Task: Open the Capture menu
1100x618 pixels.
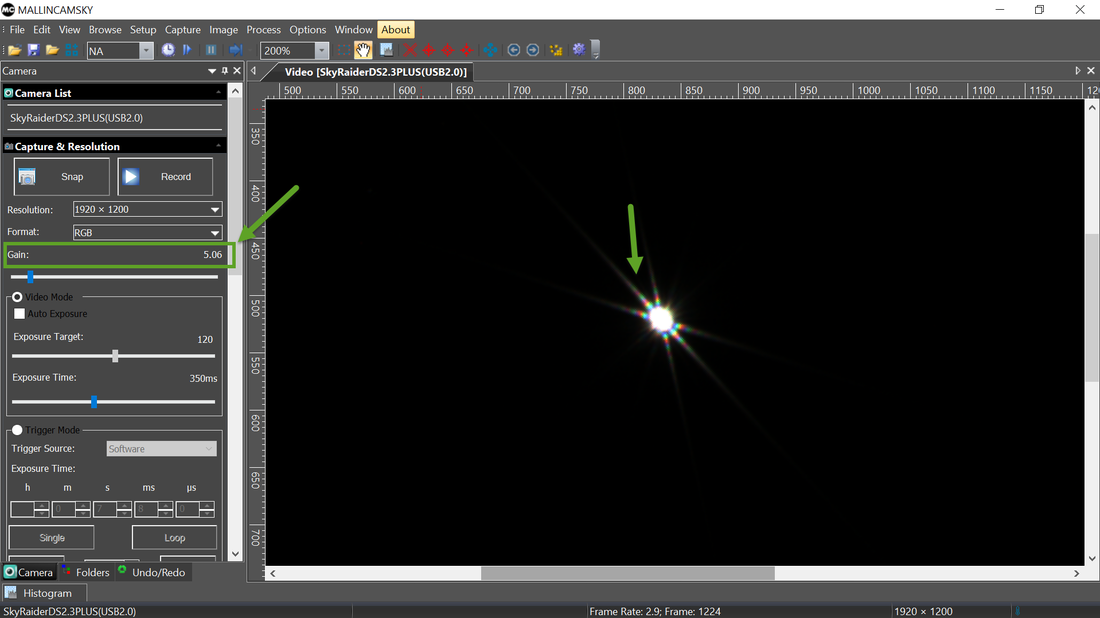Action: (x=182, y=29)
